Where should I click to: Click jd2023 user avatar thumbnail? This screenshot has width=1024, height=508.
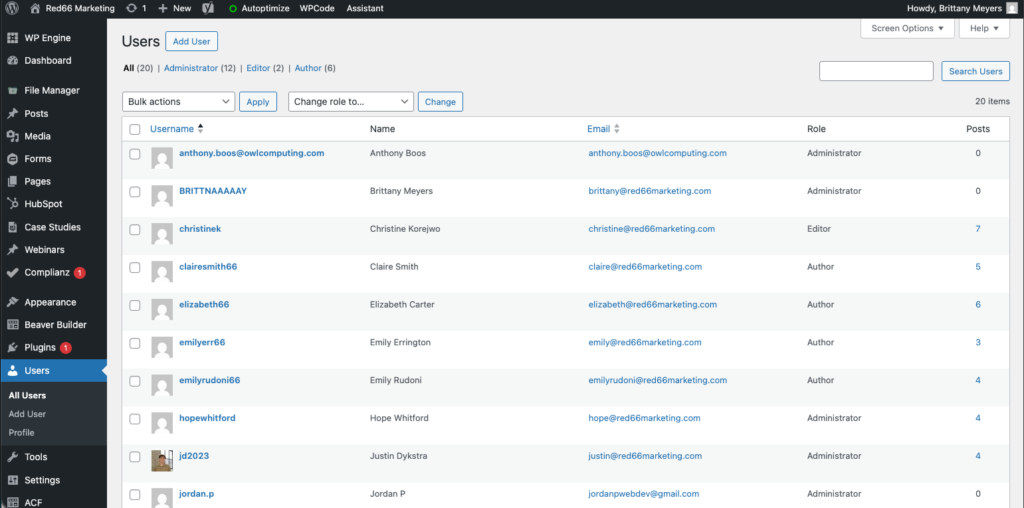tap(161, 460)
